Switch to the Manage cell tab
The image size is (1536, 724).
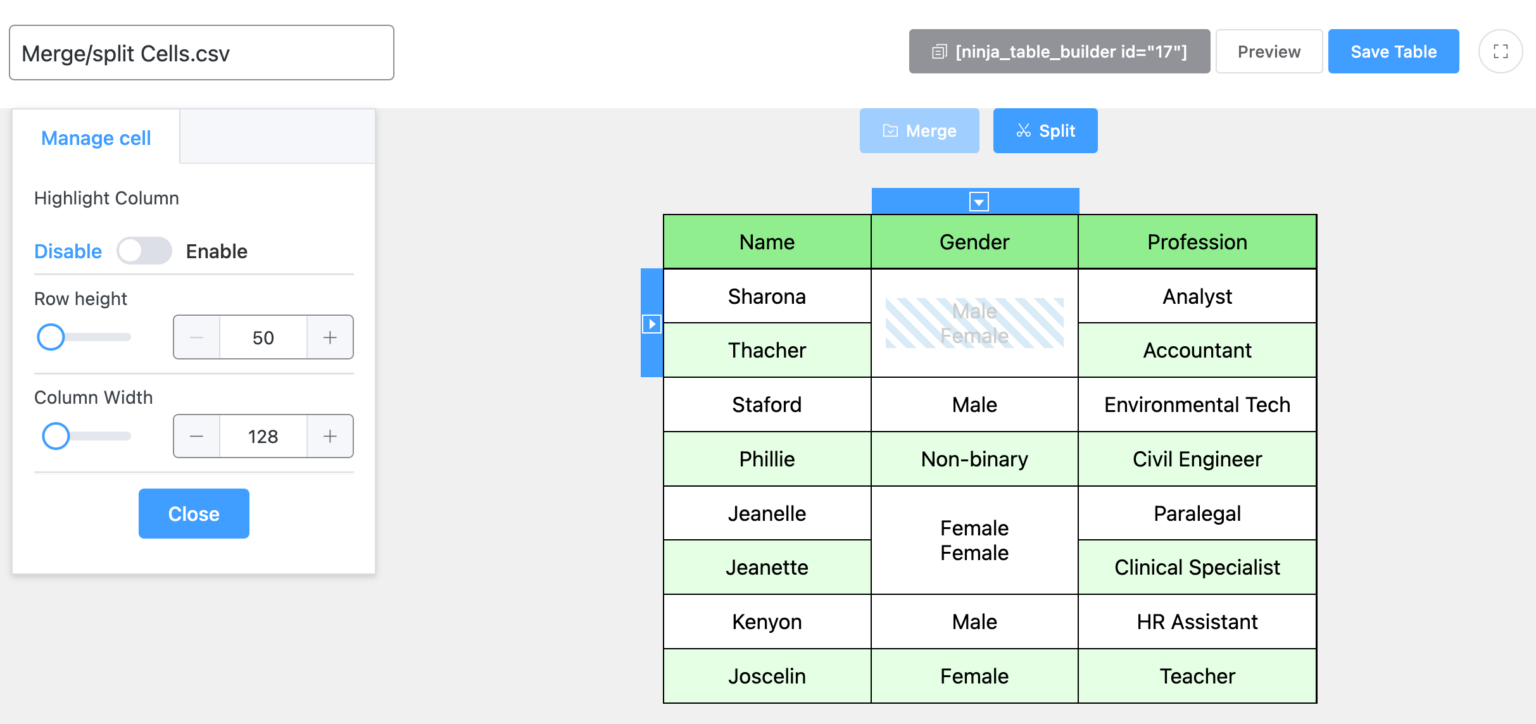[x=95, y=137]
